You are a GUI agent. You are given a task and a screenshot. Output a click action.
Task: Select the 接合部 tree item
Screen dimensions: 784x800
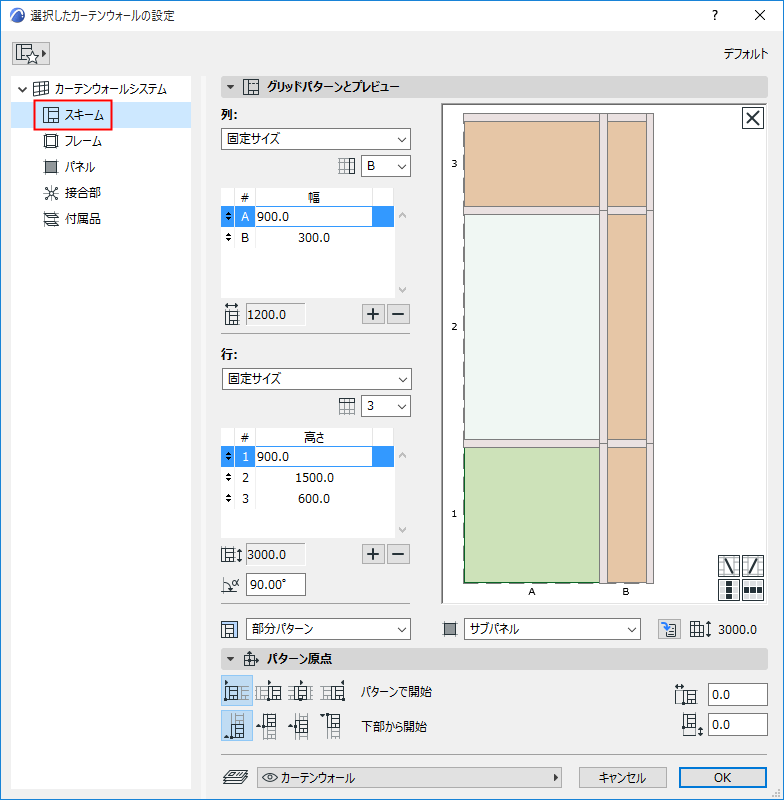coord(72,193)
